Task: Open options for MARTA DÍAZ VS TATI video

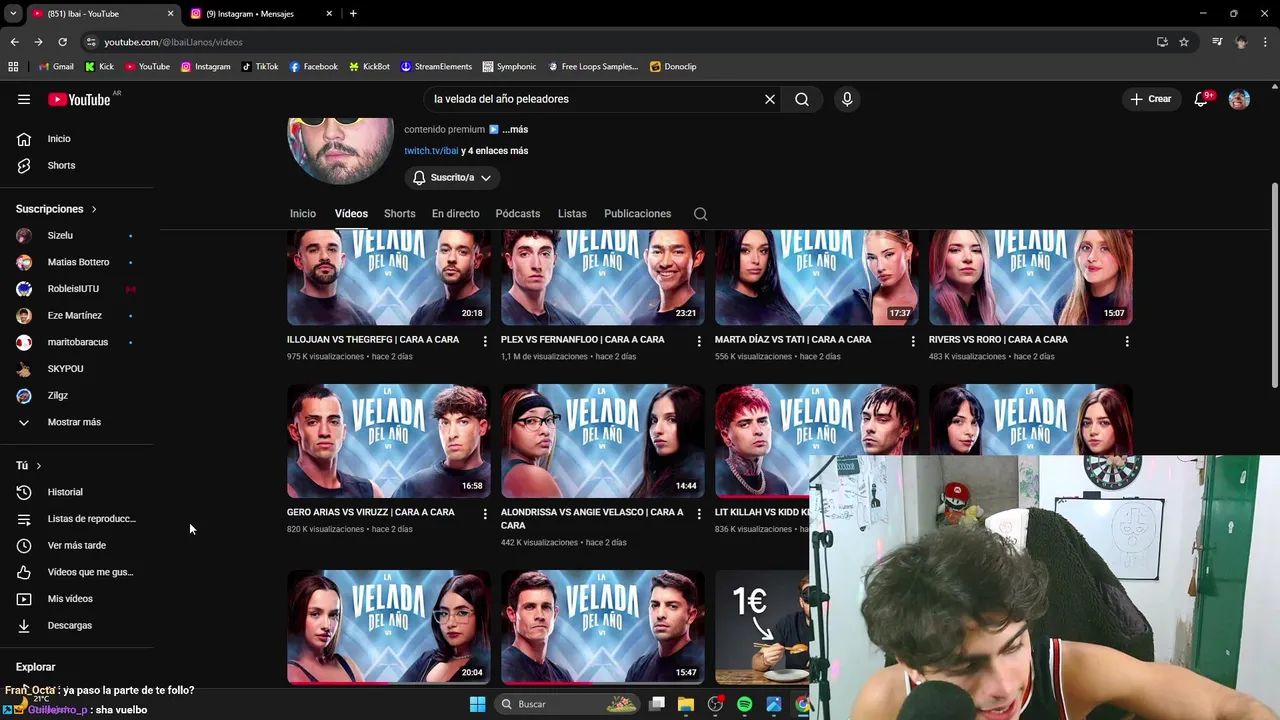Action: coord(913,341)
